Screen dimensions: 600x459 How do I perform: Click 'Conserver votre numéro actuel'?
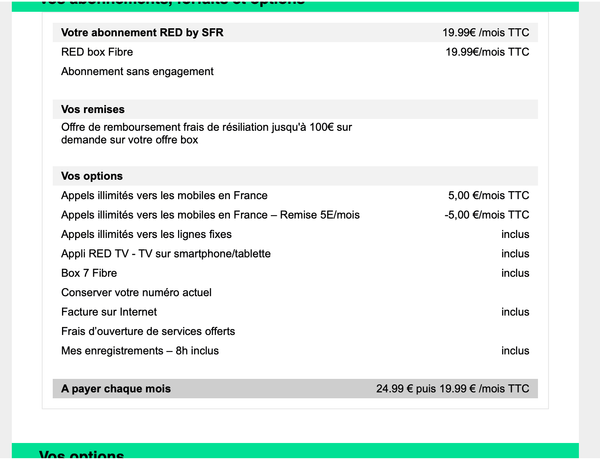136,293
